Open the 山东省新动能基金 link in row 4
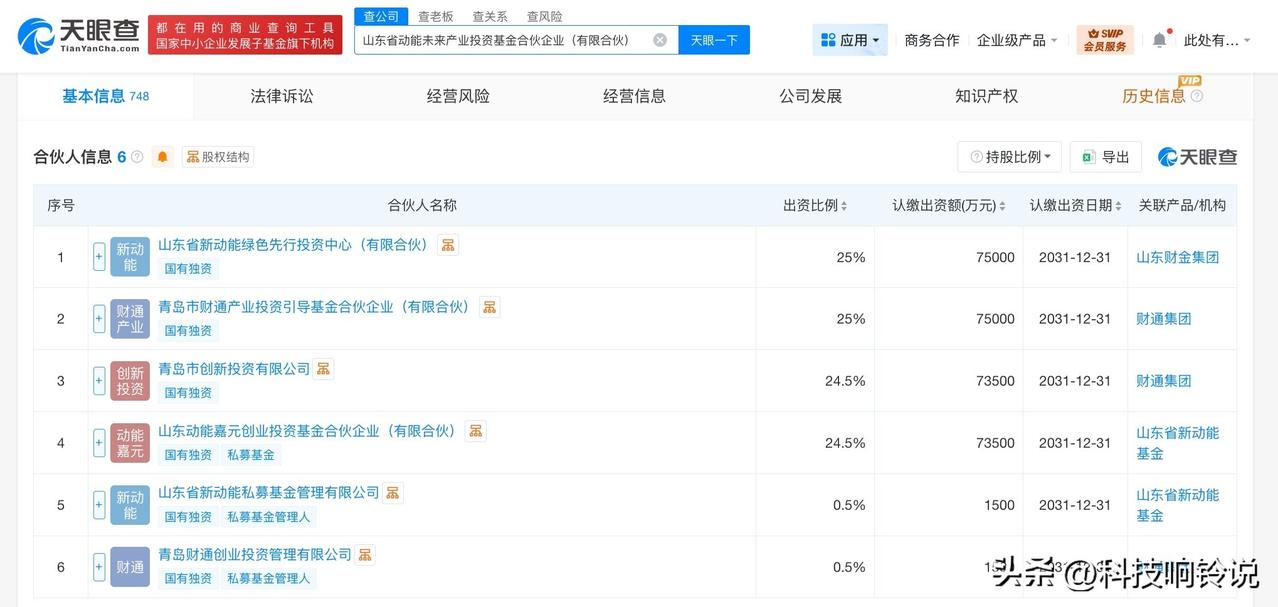The height and width of the screenshot is (607, 1278). coord(1177,443)
